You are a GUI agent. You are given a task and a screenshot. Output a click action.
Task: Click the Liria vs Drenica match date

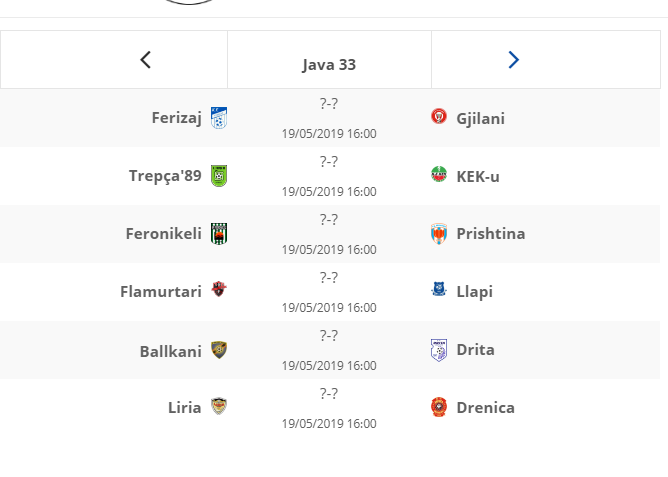[x=329, y=424]
